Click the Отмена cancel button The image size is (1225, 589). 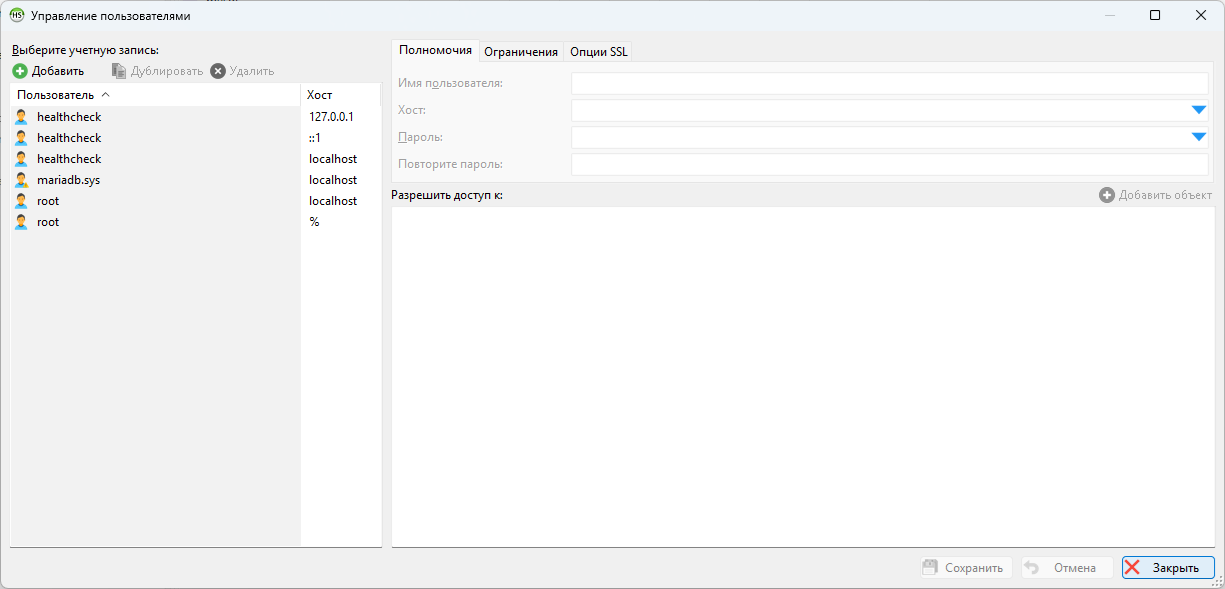point(1066,568)
